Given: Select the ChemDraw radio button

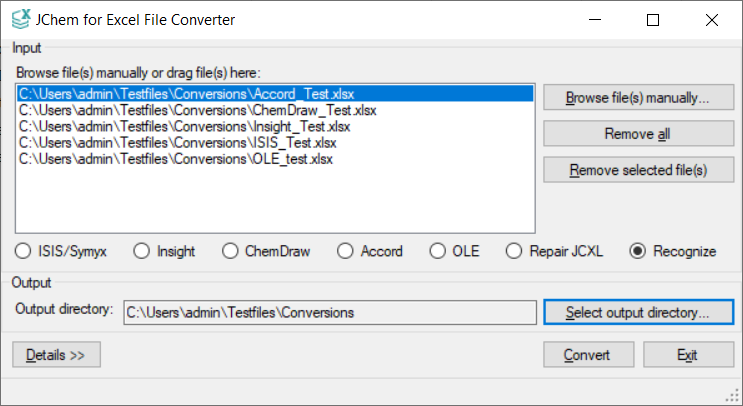Looking at the screenshot, I should pyautogui.click(x=230, y=251).
